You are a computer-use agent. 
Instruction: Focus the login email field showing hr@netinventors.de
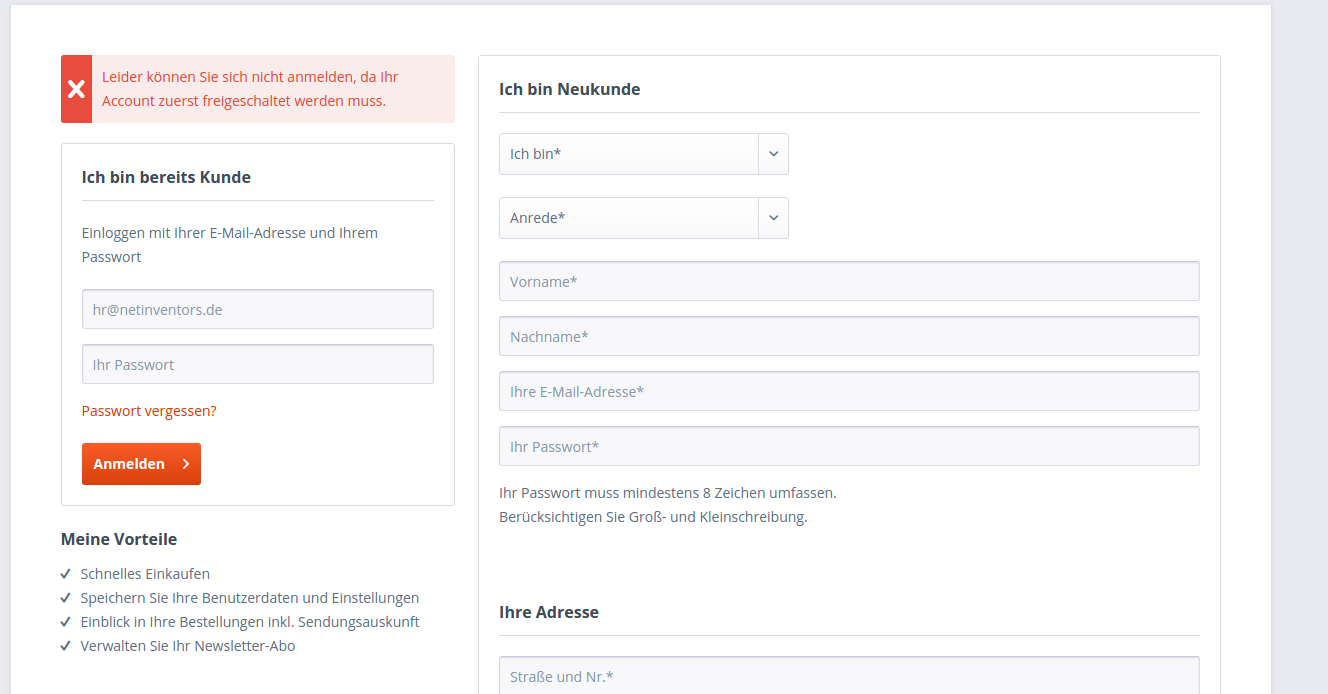(257, 310)
